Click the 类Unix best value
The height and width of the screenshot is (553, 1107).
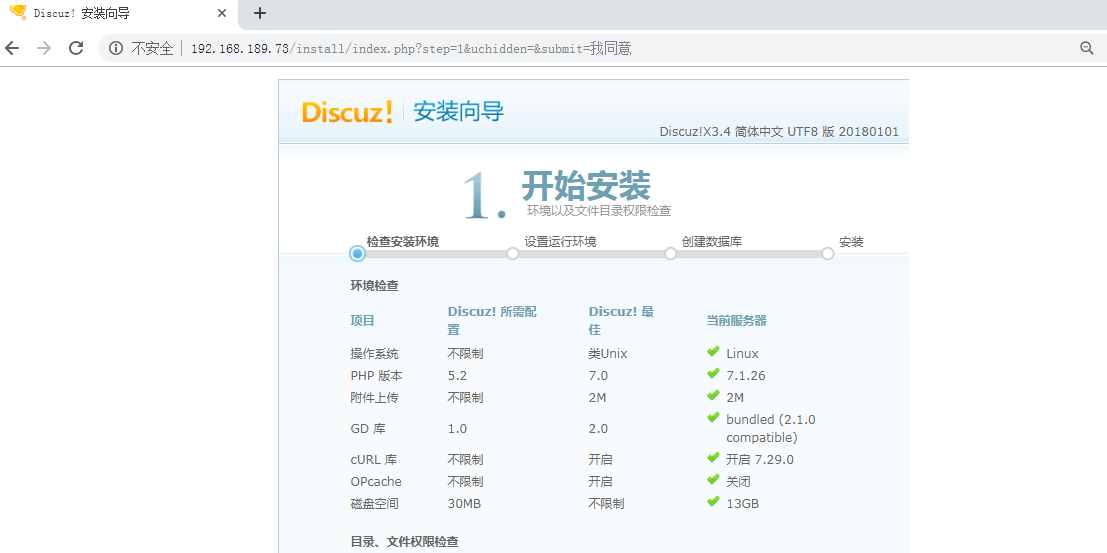608,354
